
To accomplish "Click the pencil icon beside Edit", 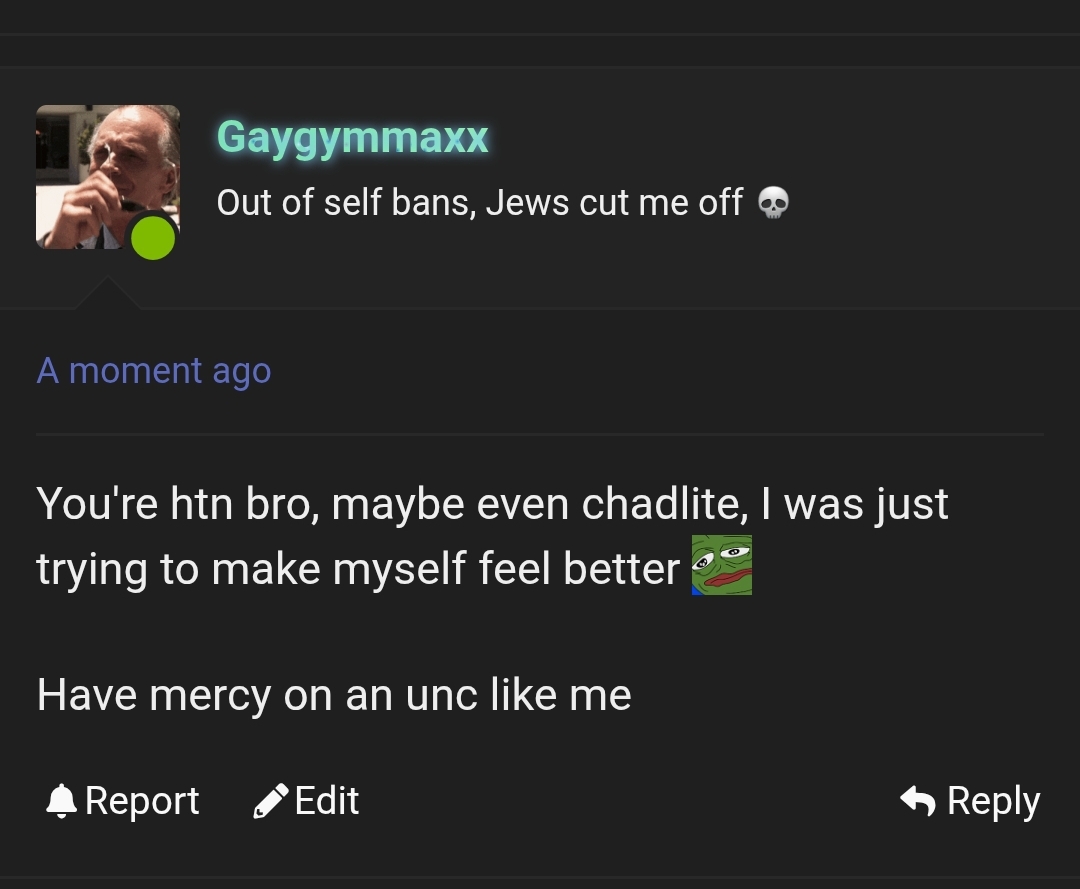I will (x=271, y=801).
